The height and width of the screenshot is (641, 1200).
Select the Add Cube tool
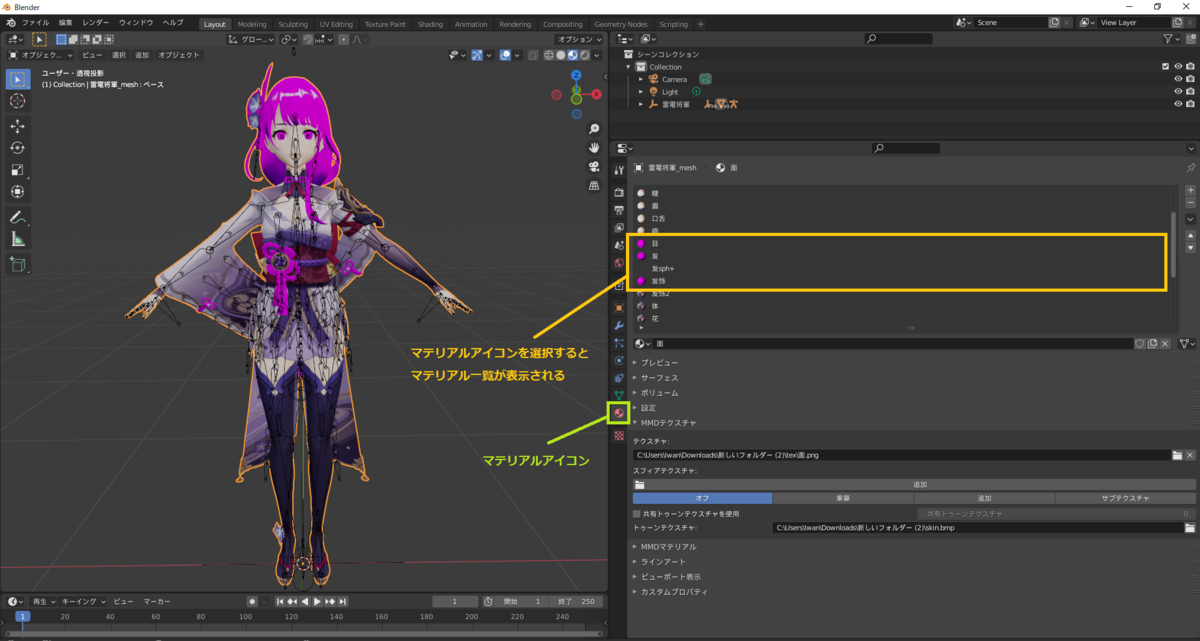coord(18,264)
